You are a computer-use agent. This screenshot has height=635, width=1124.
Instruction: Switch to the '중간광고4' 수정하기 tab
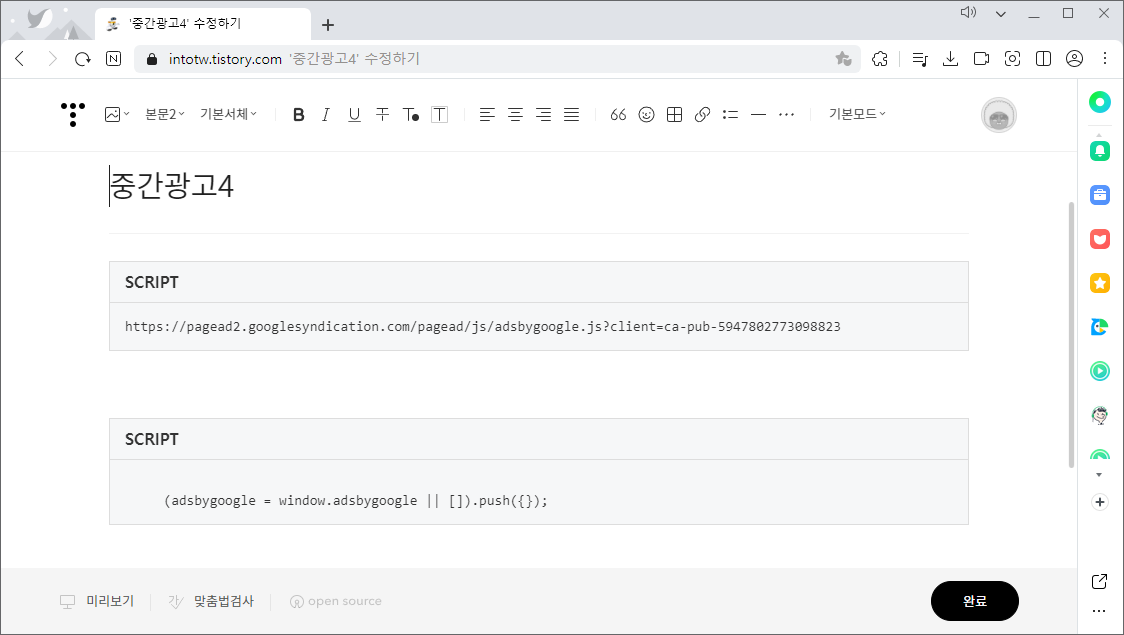(x=202, y=24)
